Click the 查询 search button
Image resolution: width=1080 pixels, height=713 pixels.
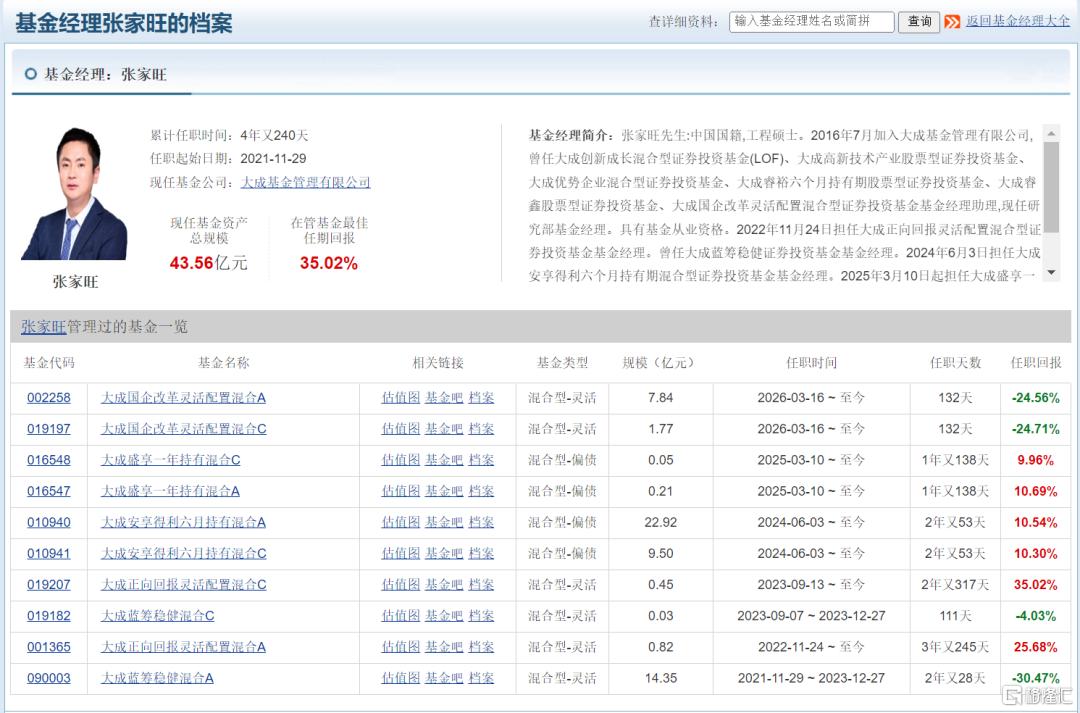[x=919, y=22]
